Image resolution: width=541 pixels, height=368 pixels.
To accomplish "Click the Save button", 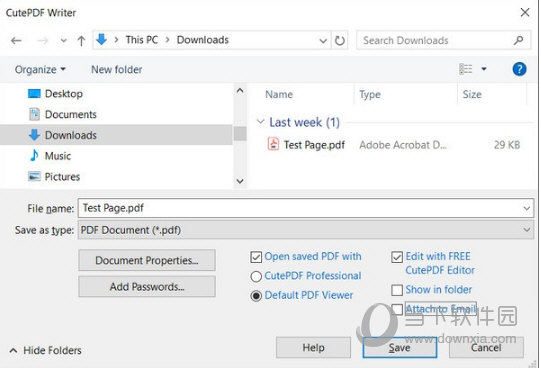I will tap(400, 347).
